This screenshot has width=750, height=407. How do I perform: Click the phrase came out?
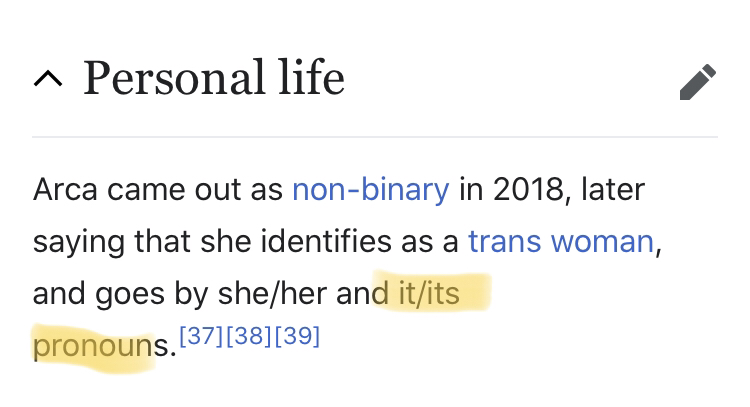[175, 189]
